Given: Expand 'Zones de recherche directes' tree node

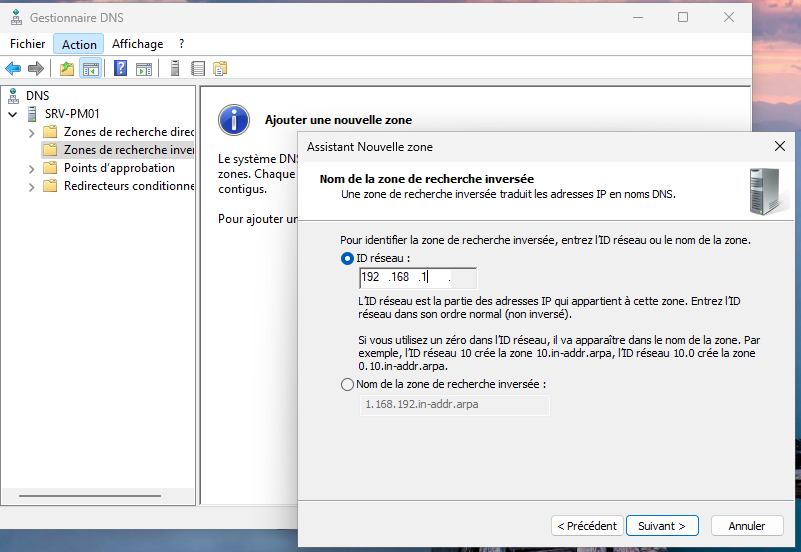Looking at the screenshot, I should click(x=32, y=132).
